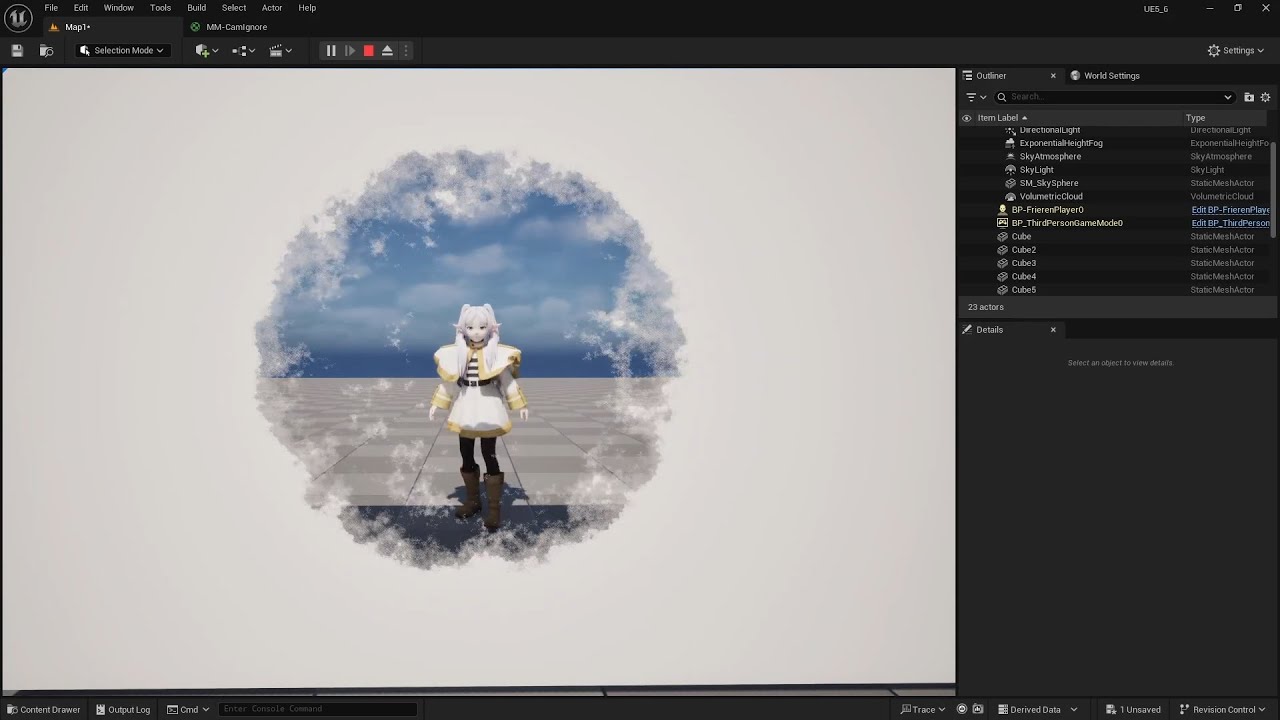Open the Edit menu

[x=81, y=8]
